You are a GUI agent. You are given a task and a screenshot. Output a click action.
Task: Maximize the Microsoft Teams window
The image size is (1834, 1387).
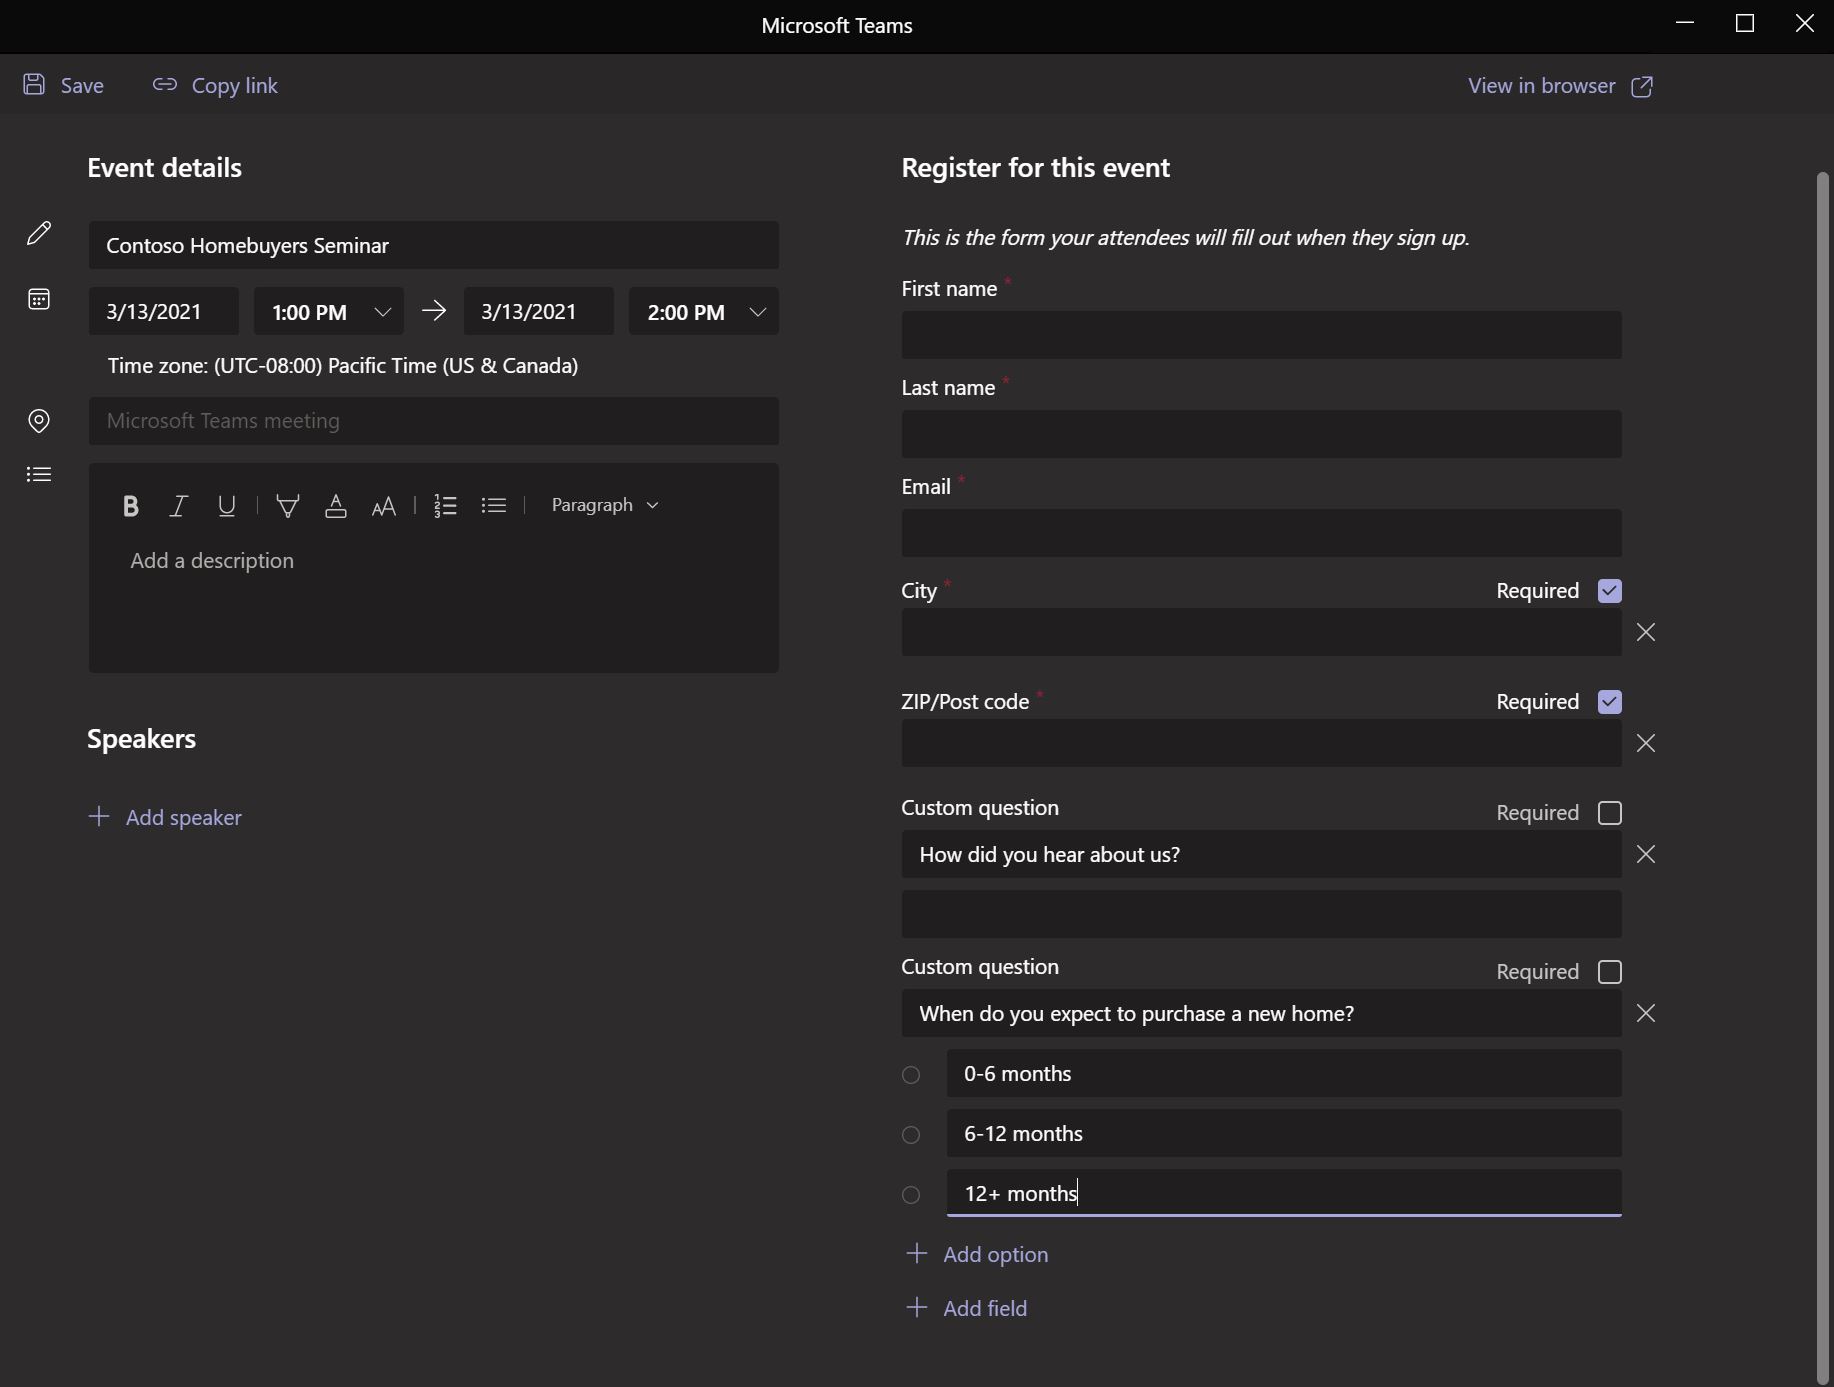click(x=1745, y=23)
